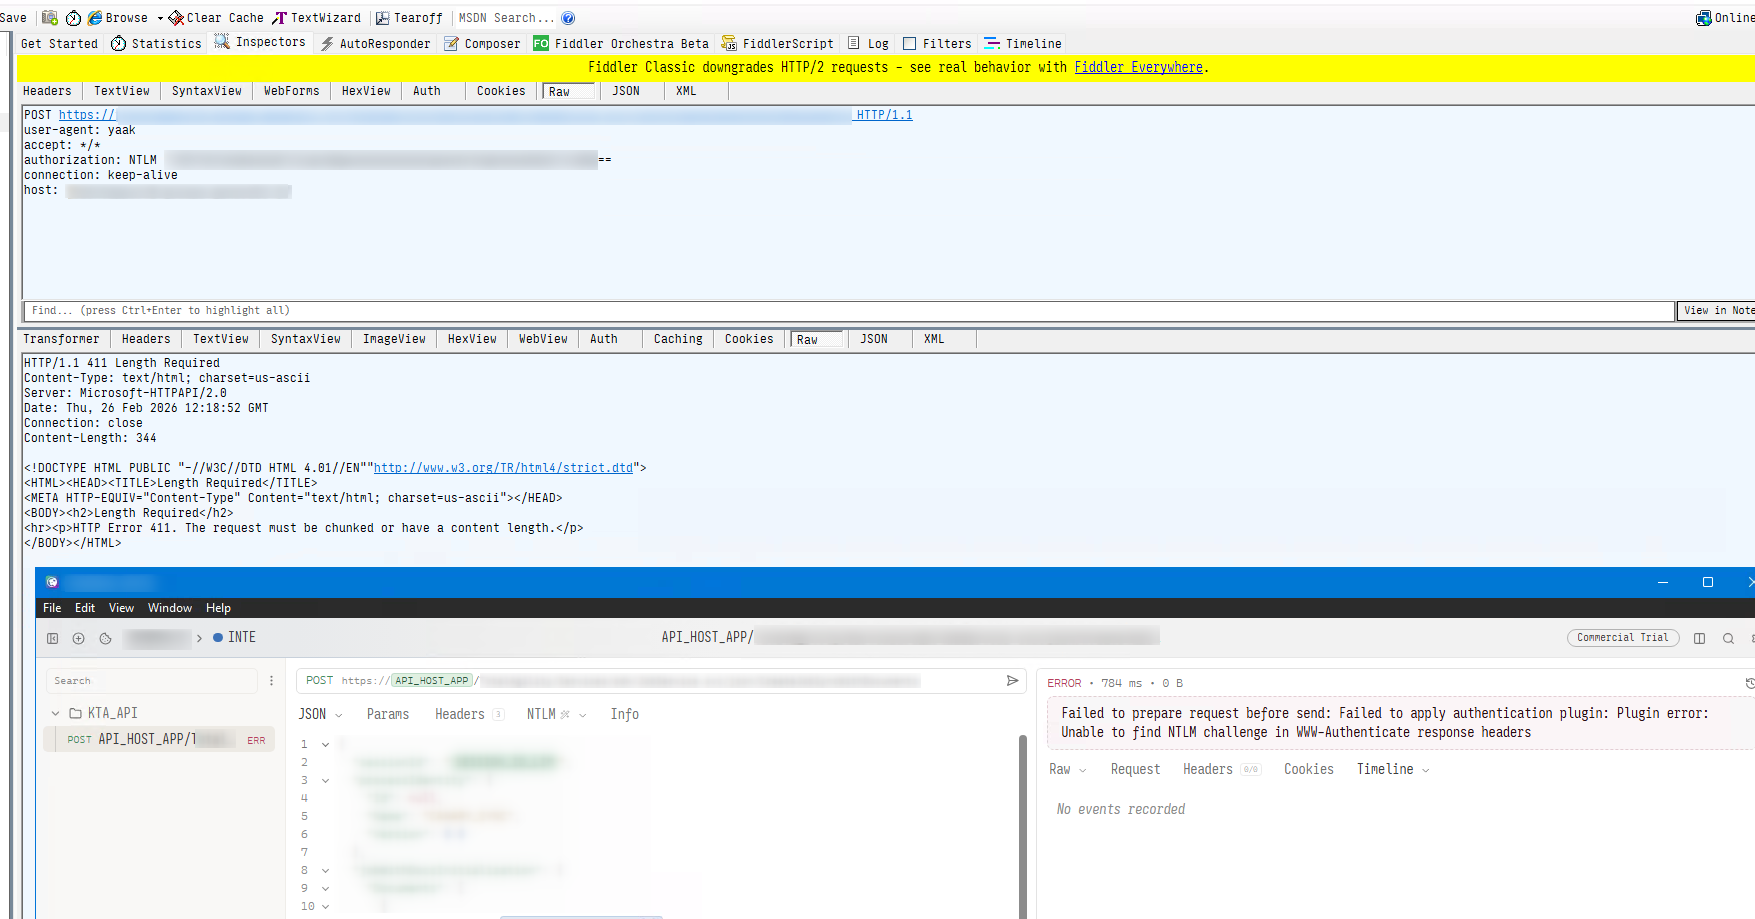Click the Yaak search magnifier icon
This screenshot has width=1755, height=919.
click(x=1728, y=638)
